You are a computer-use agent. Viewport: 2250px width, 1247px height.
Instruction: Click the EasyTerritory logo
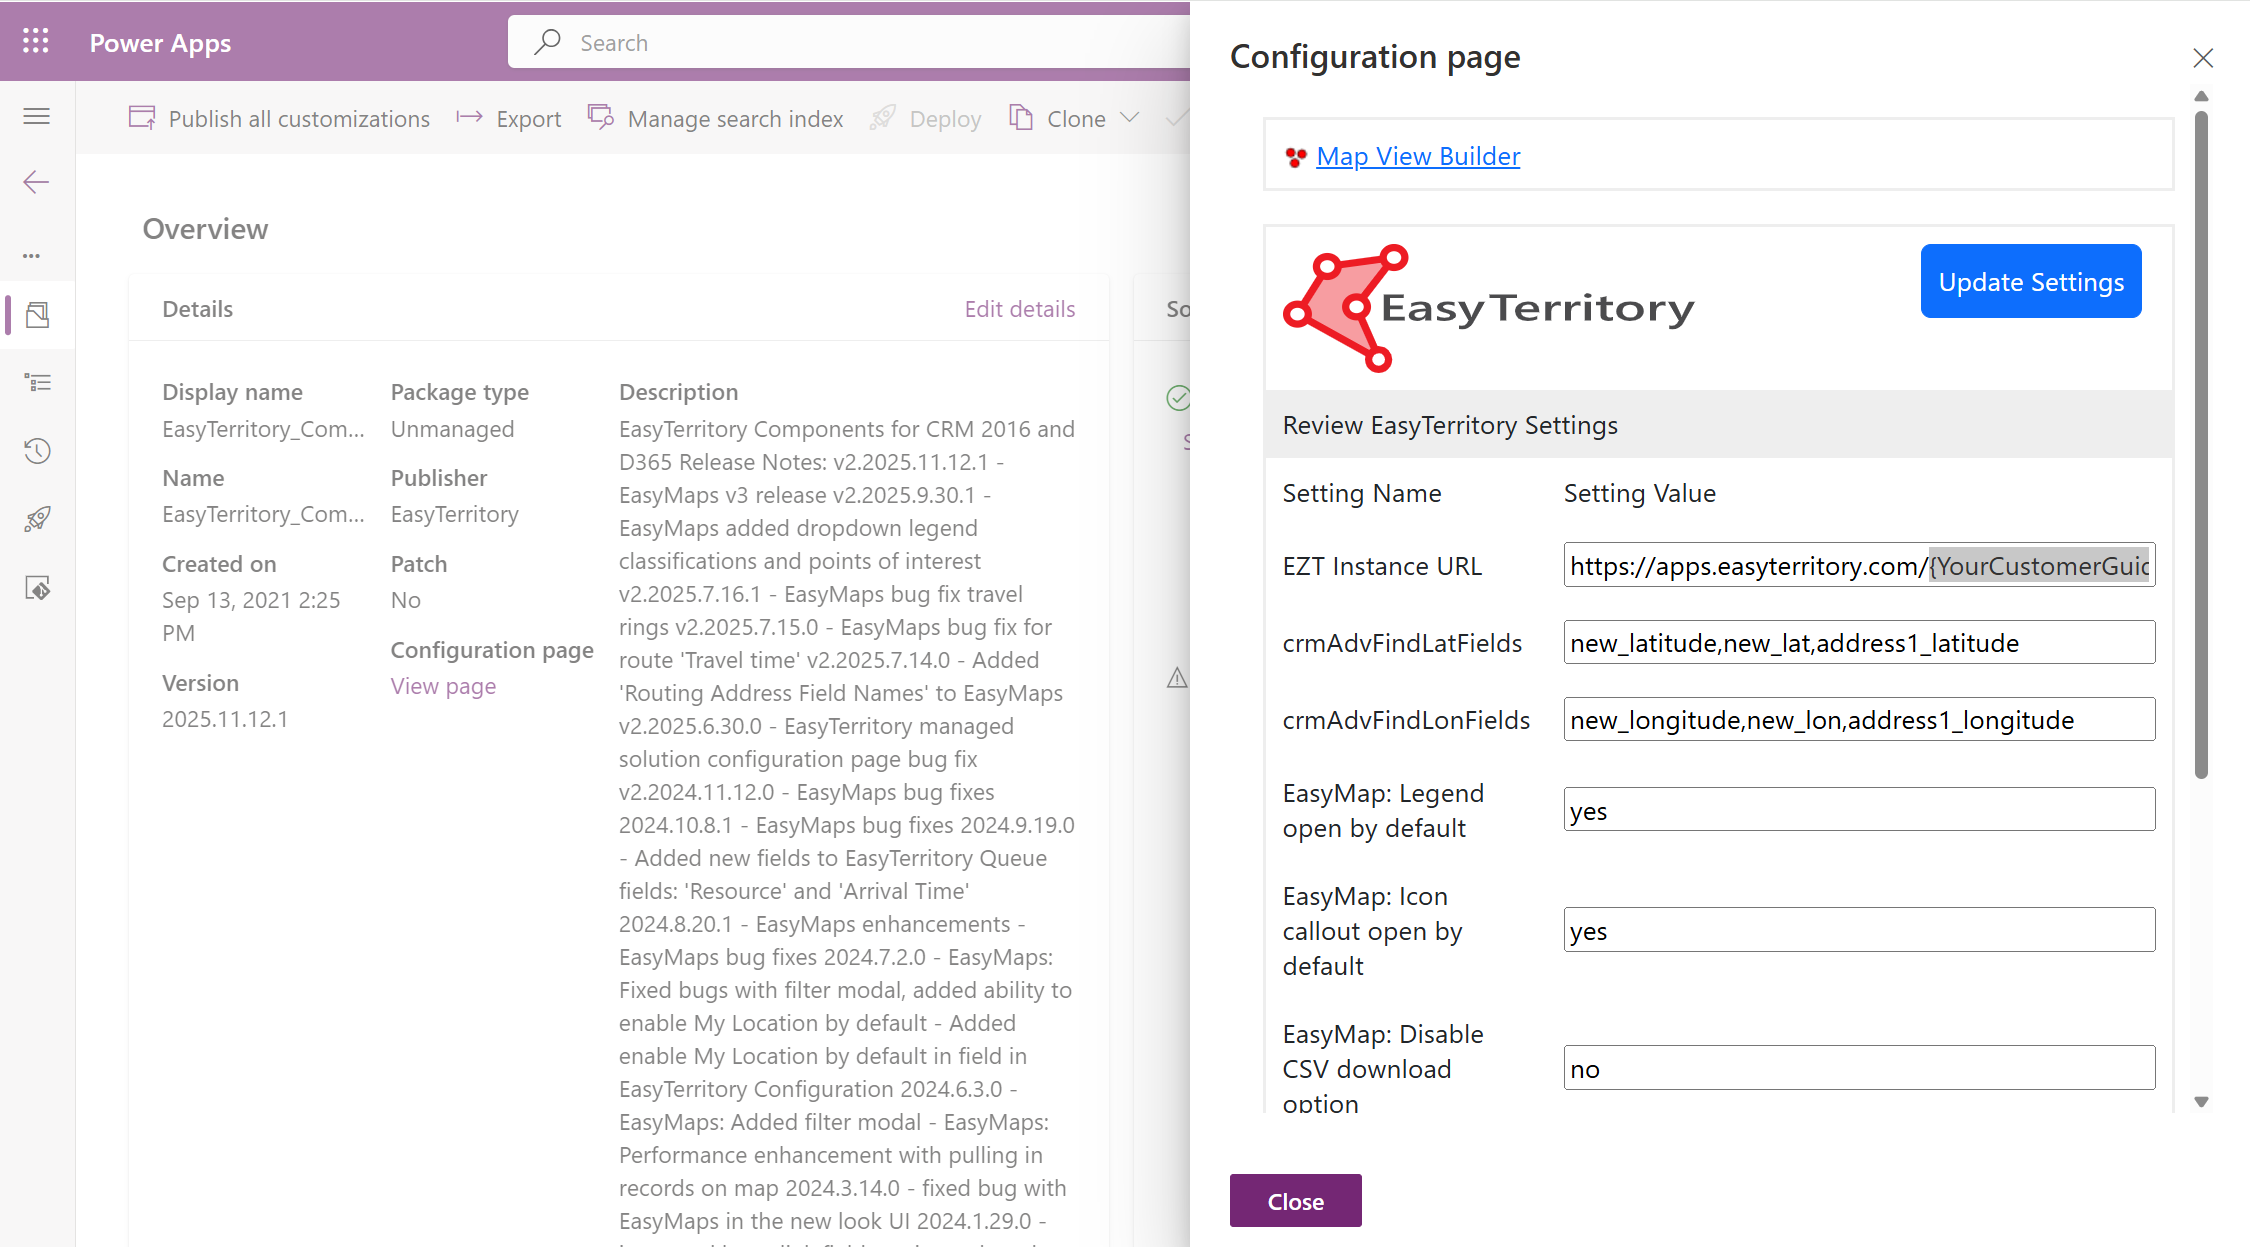[1489, 308]
